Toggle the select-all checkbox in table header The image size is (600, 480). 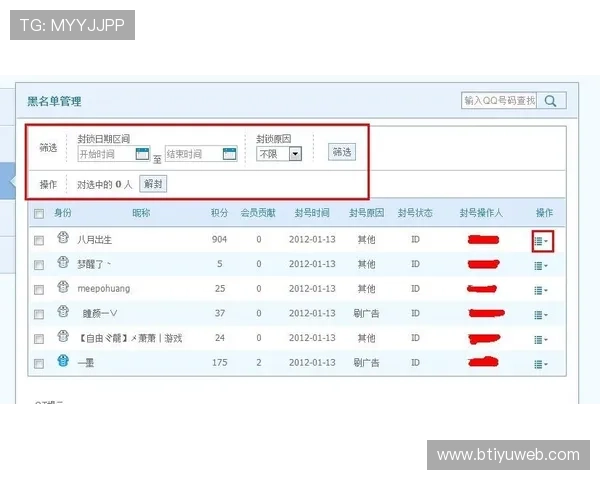click(39, 214)
